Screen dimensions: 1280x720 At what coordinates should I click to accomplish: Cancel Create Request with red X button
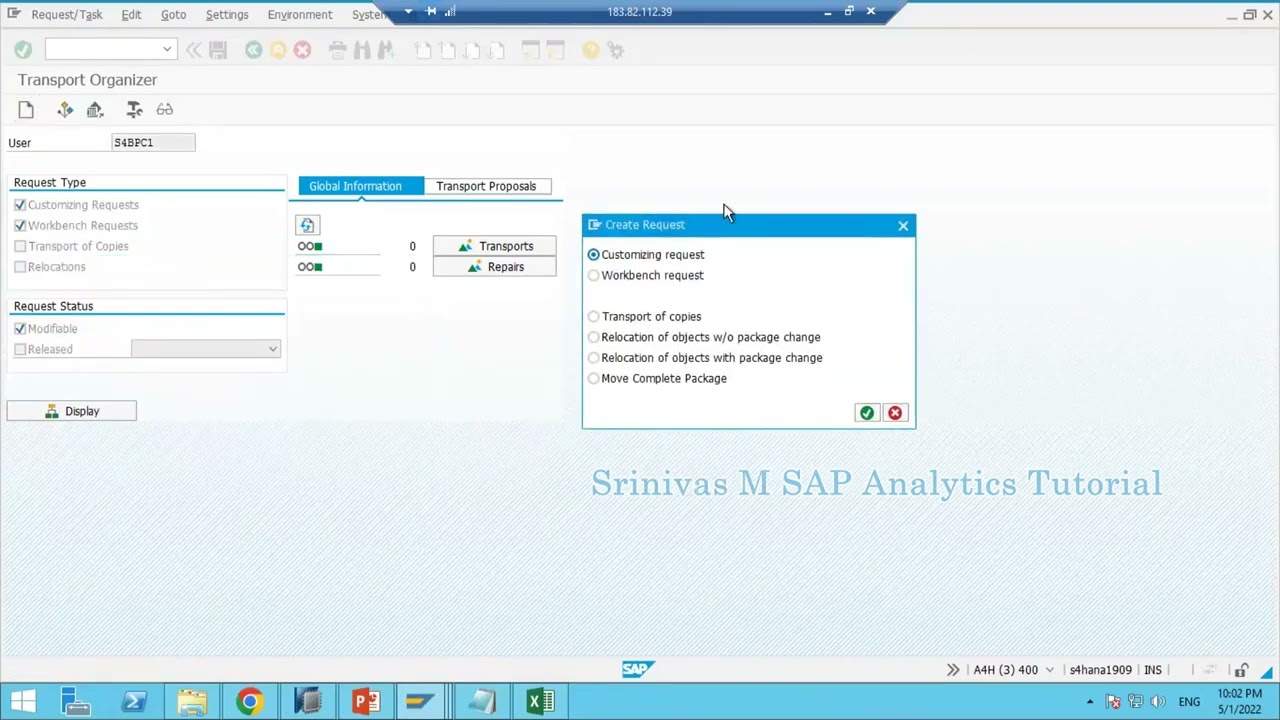(895, 413)
